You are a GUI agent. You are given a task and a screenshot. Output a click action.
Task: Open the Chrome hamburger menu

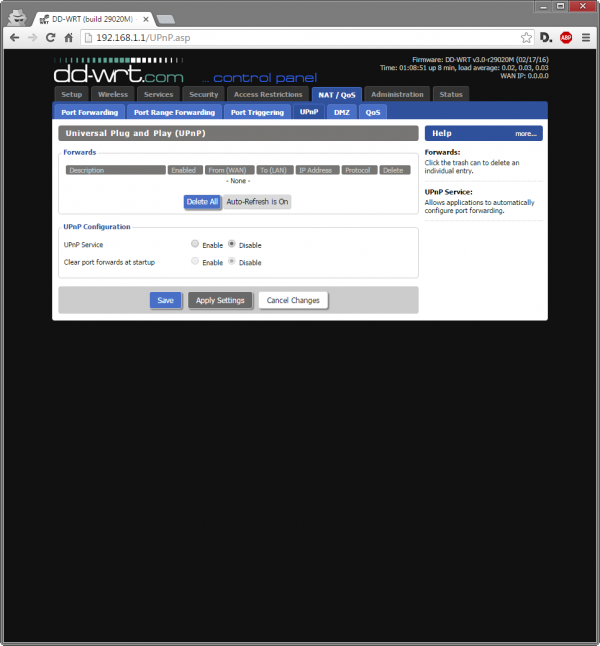[x=586, y=37]
